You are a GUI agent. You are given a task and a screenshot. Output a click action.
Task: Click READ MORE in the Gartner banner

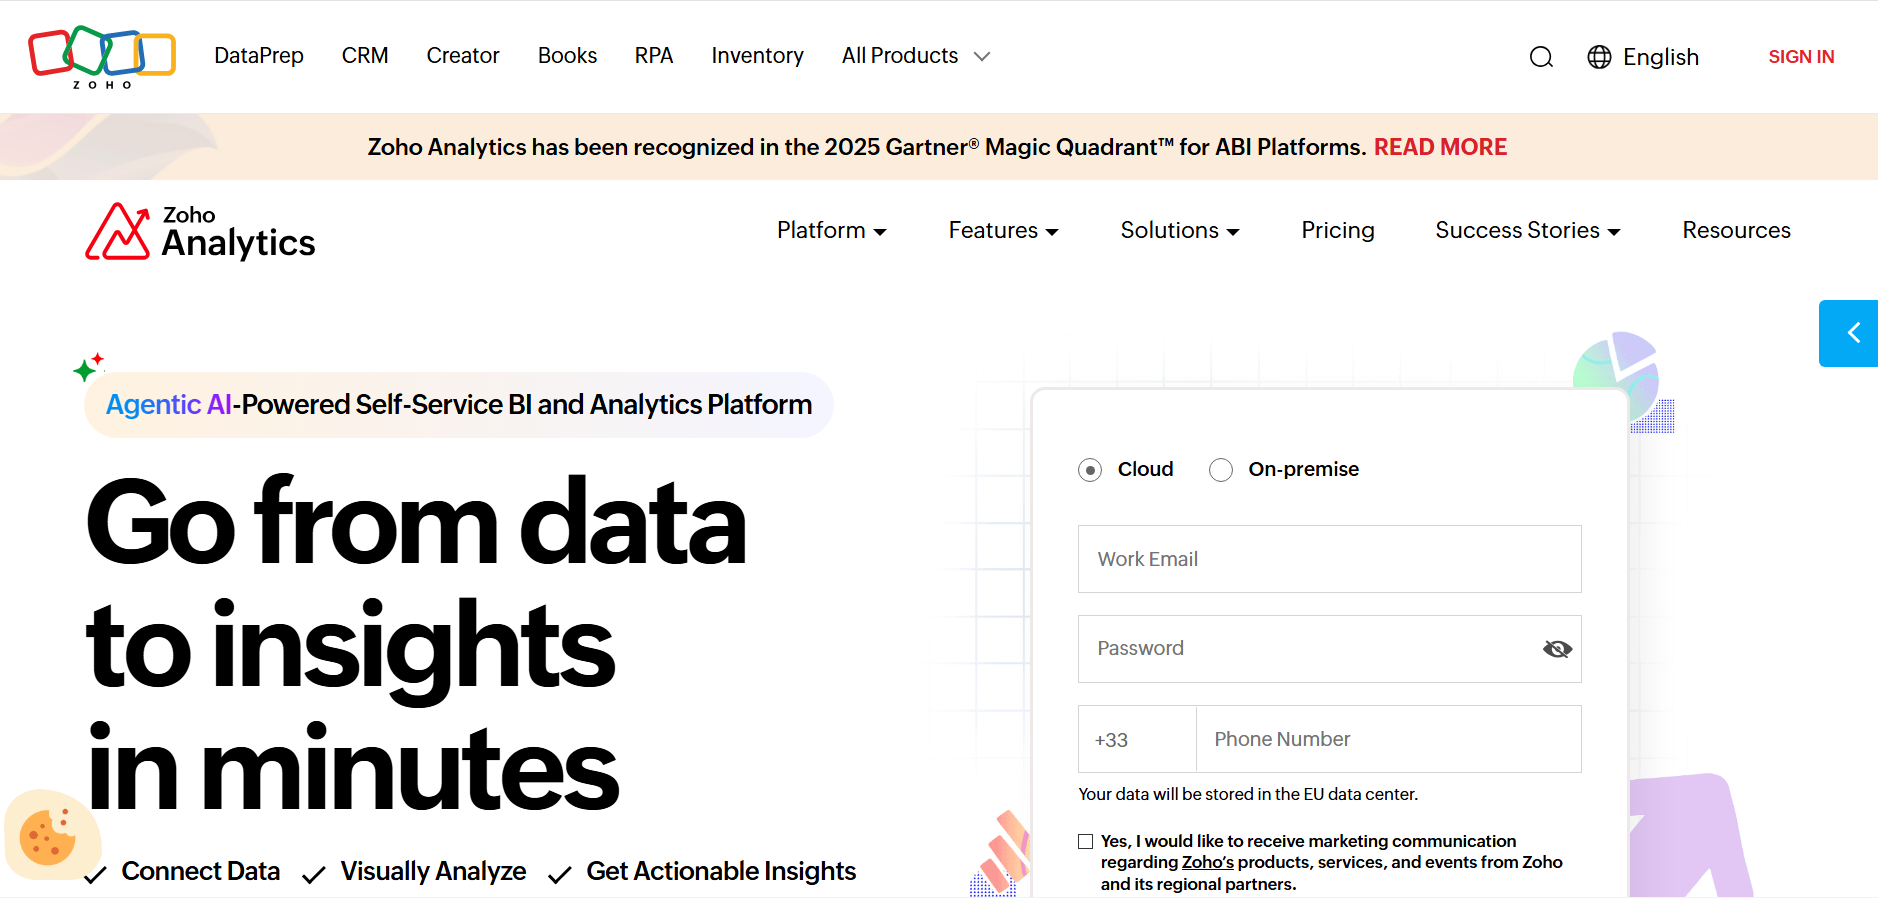click(1440, 147)
